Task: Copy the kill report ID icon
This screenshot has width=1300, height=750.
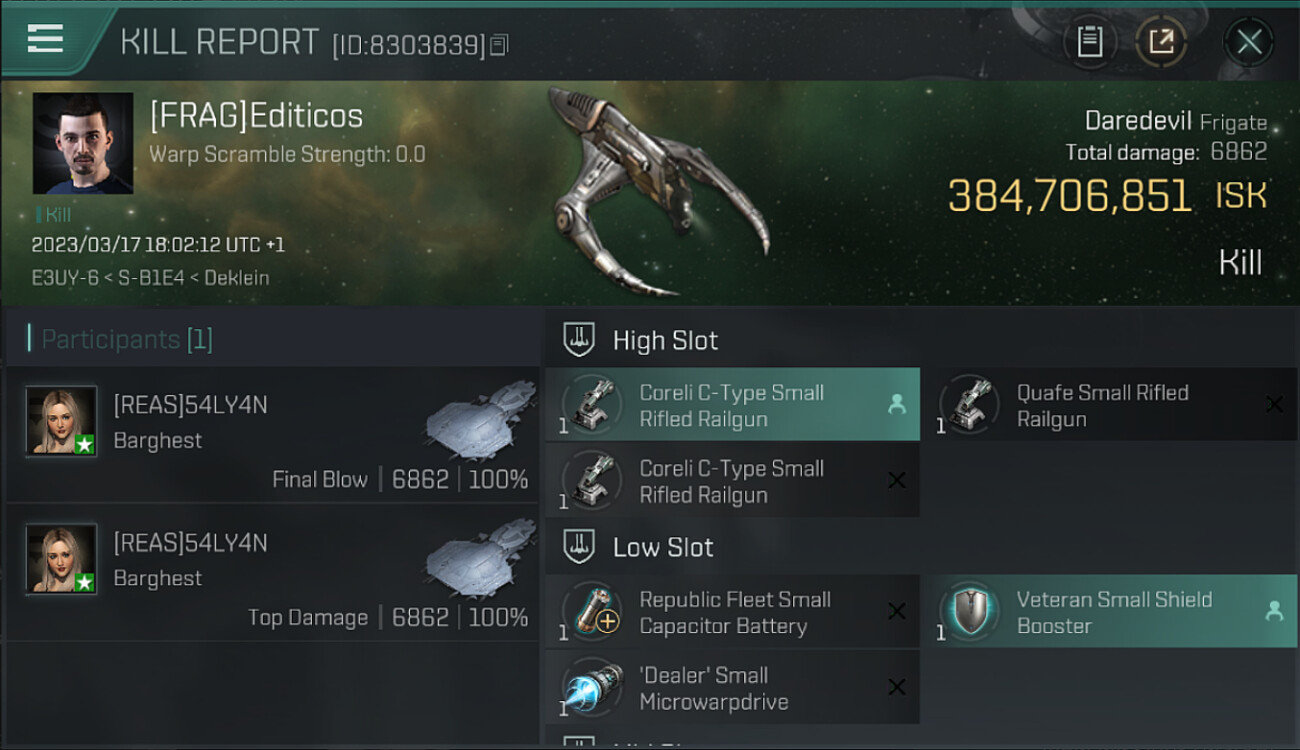Action: coord(499,44)
